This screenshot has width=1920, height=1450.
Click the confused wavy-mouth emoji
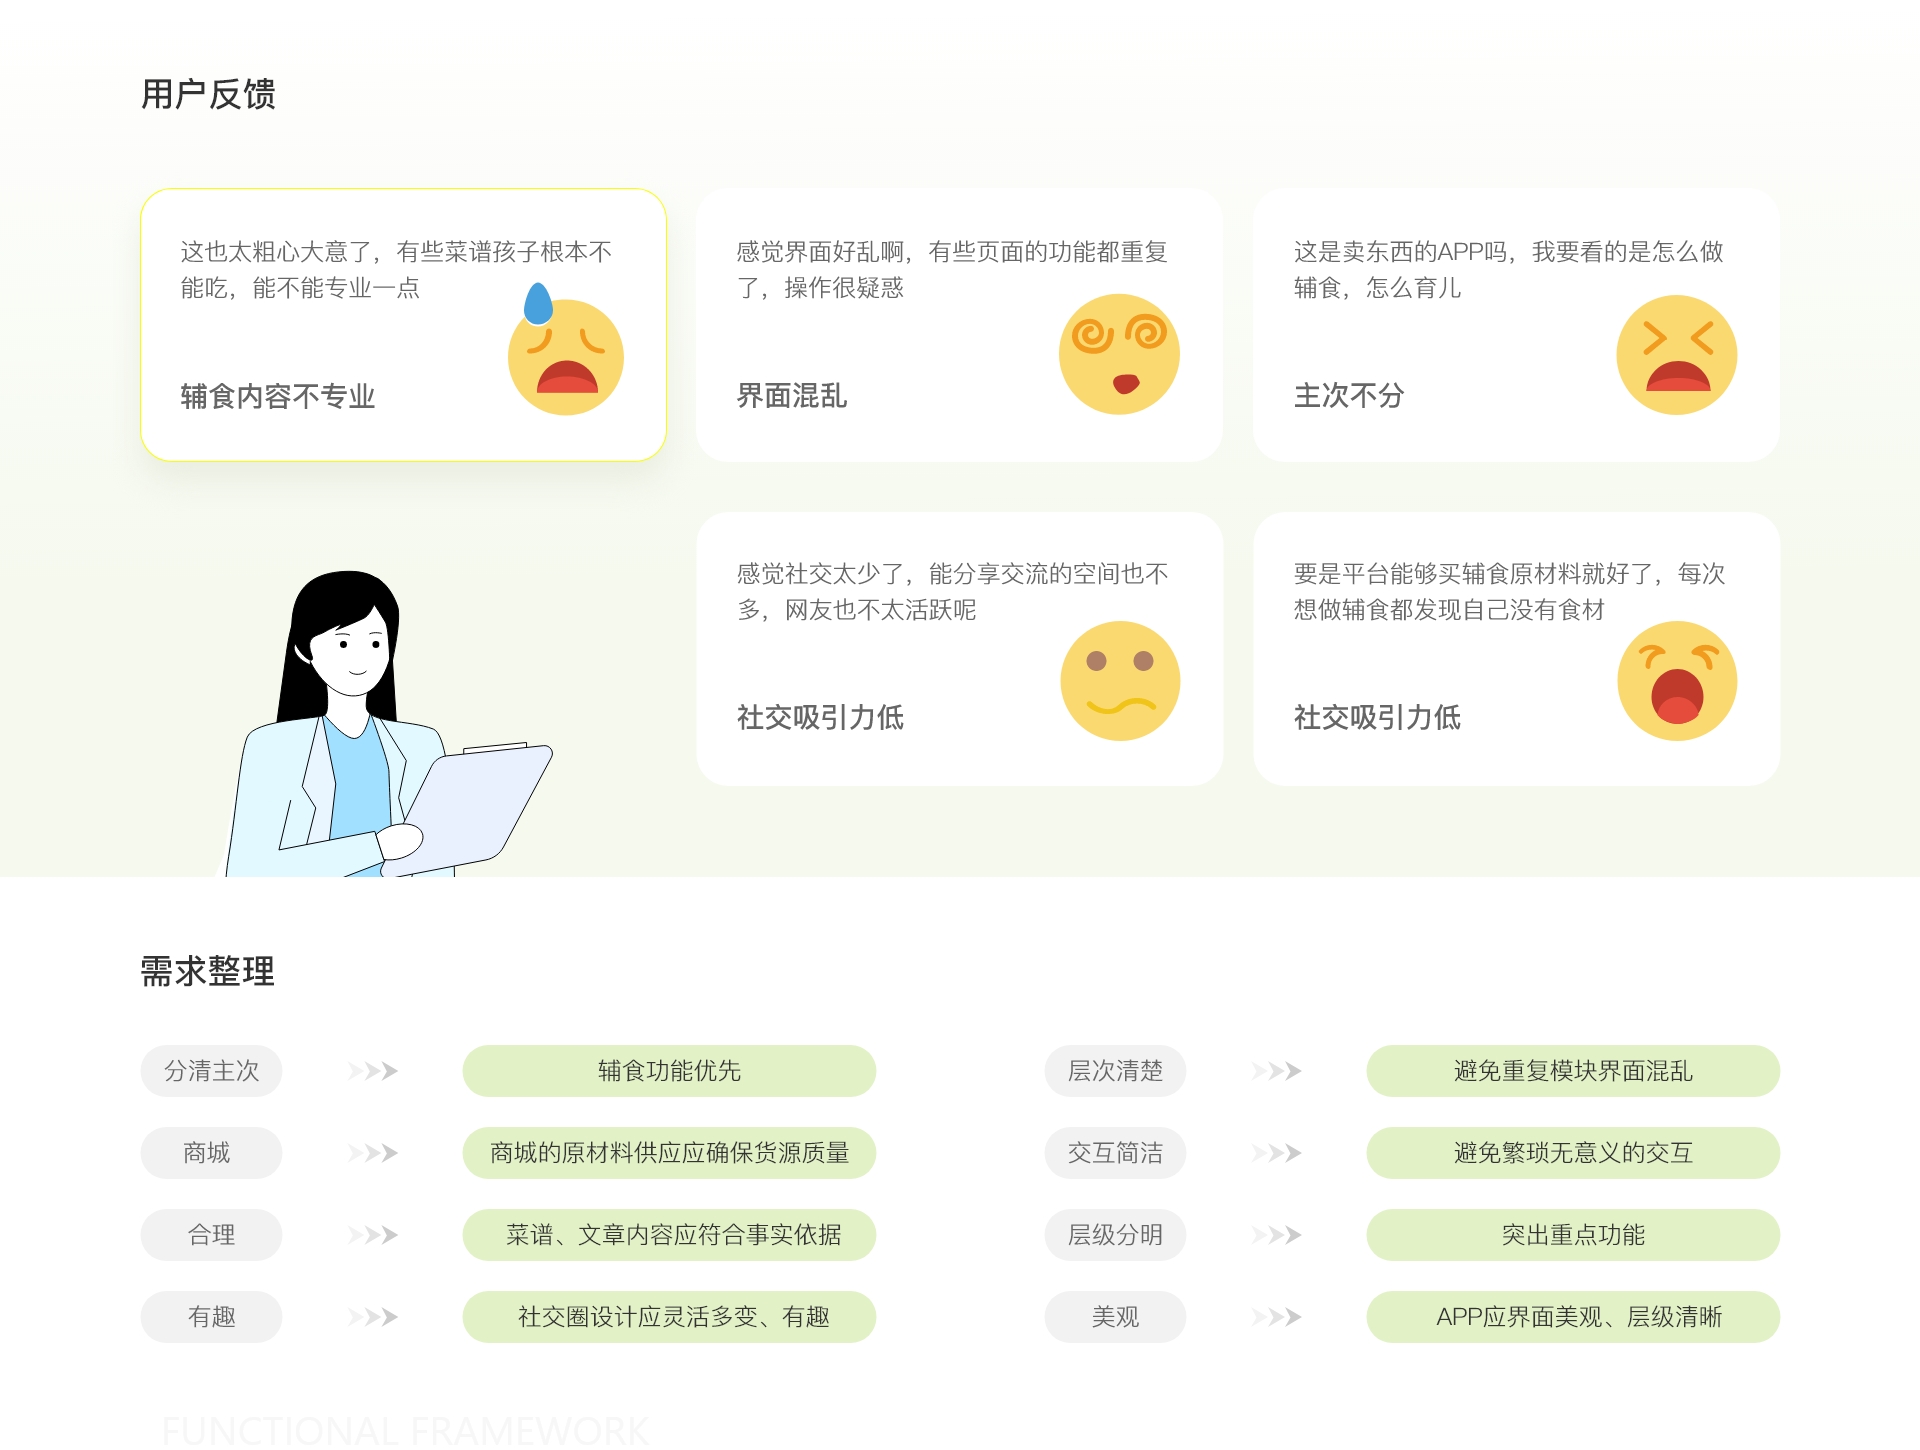coord(1120,680)
